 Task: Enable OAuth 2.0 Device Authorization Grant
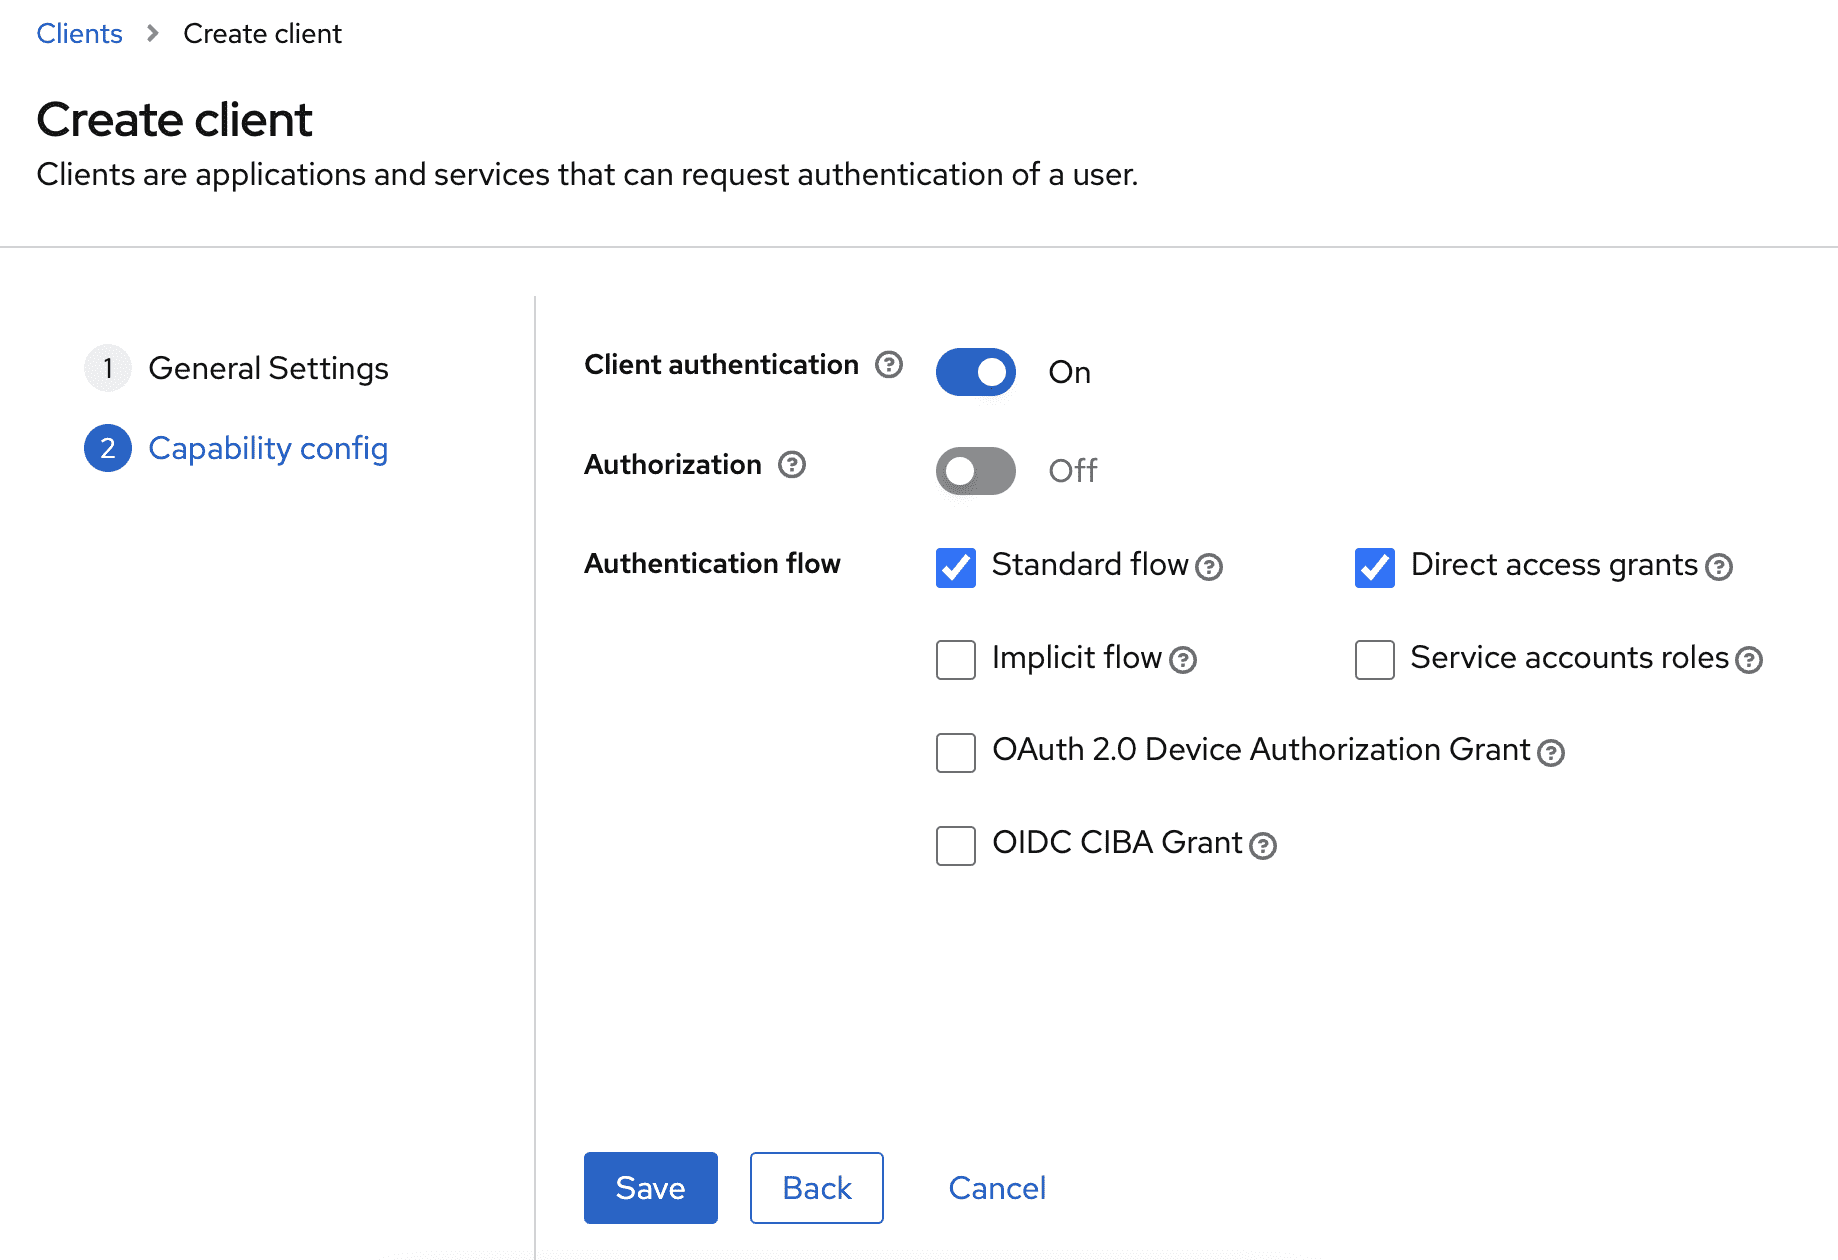pos(954,753)
